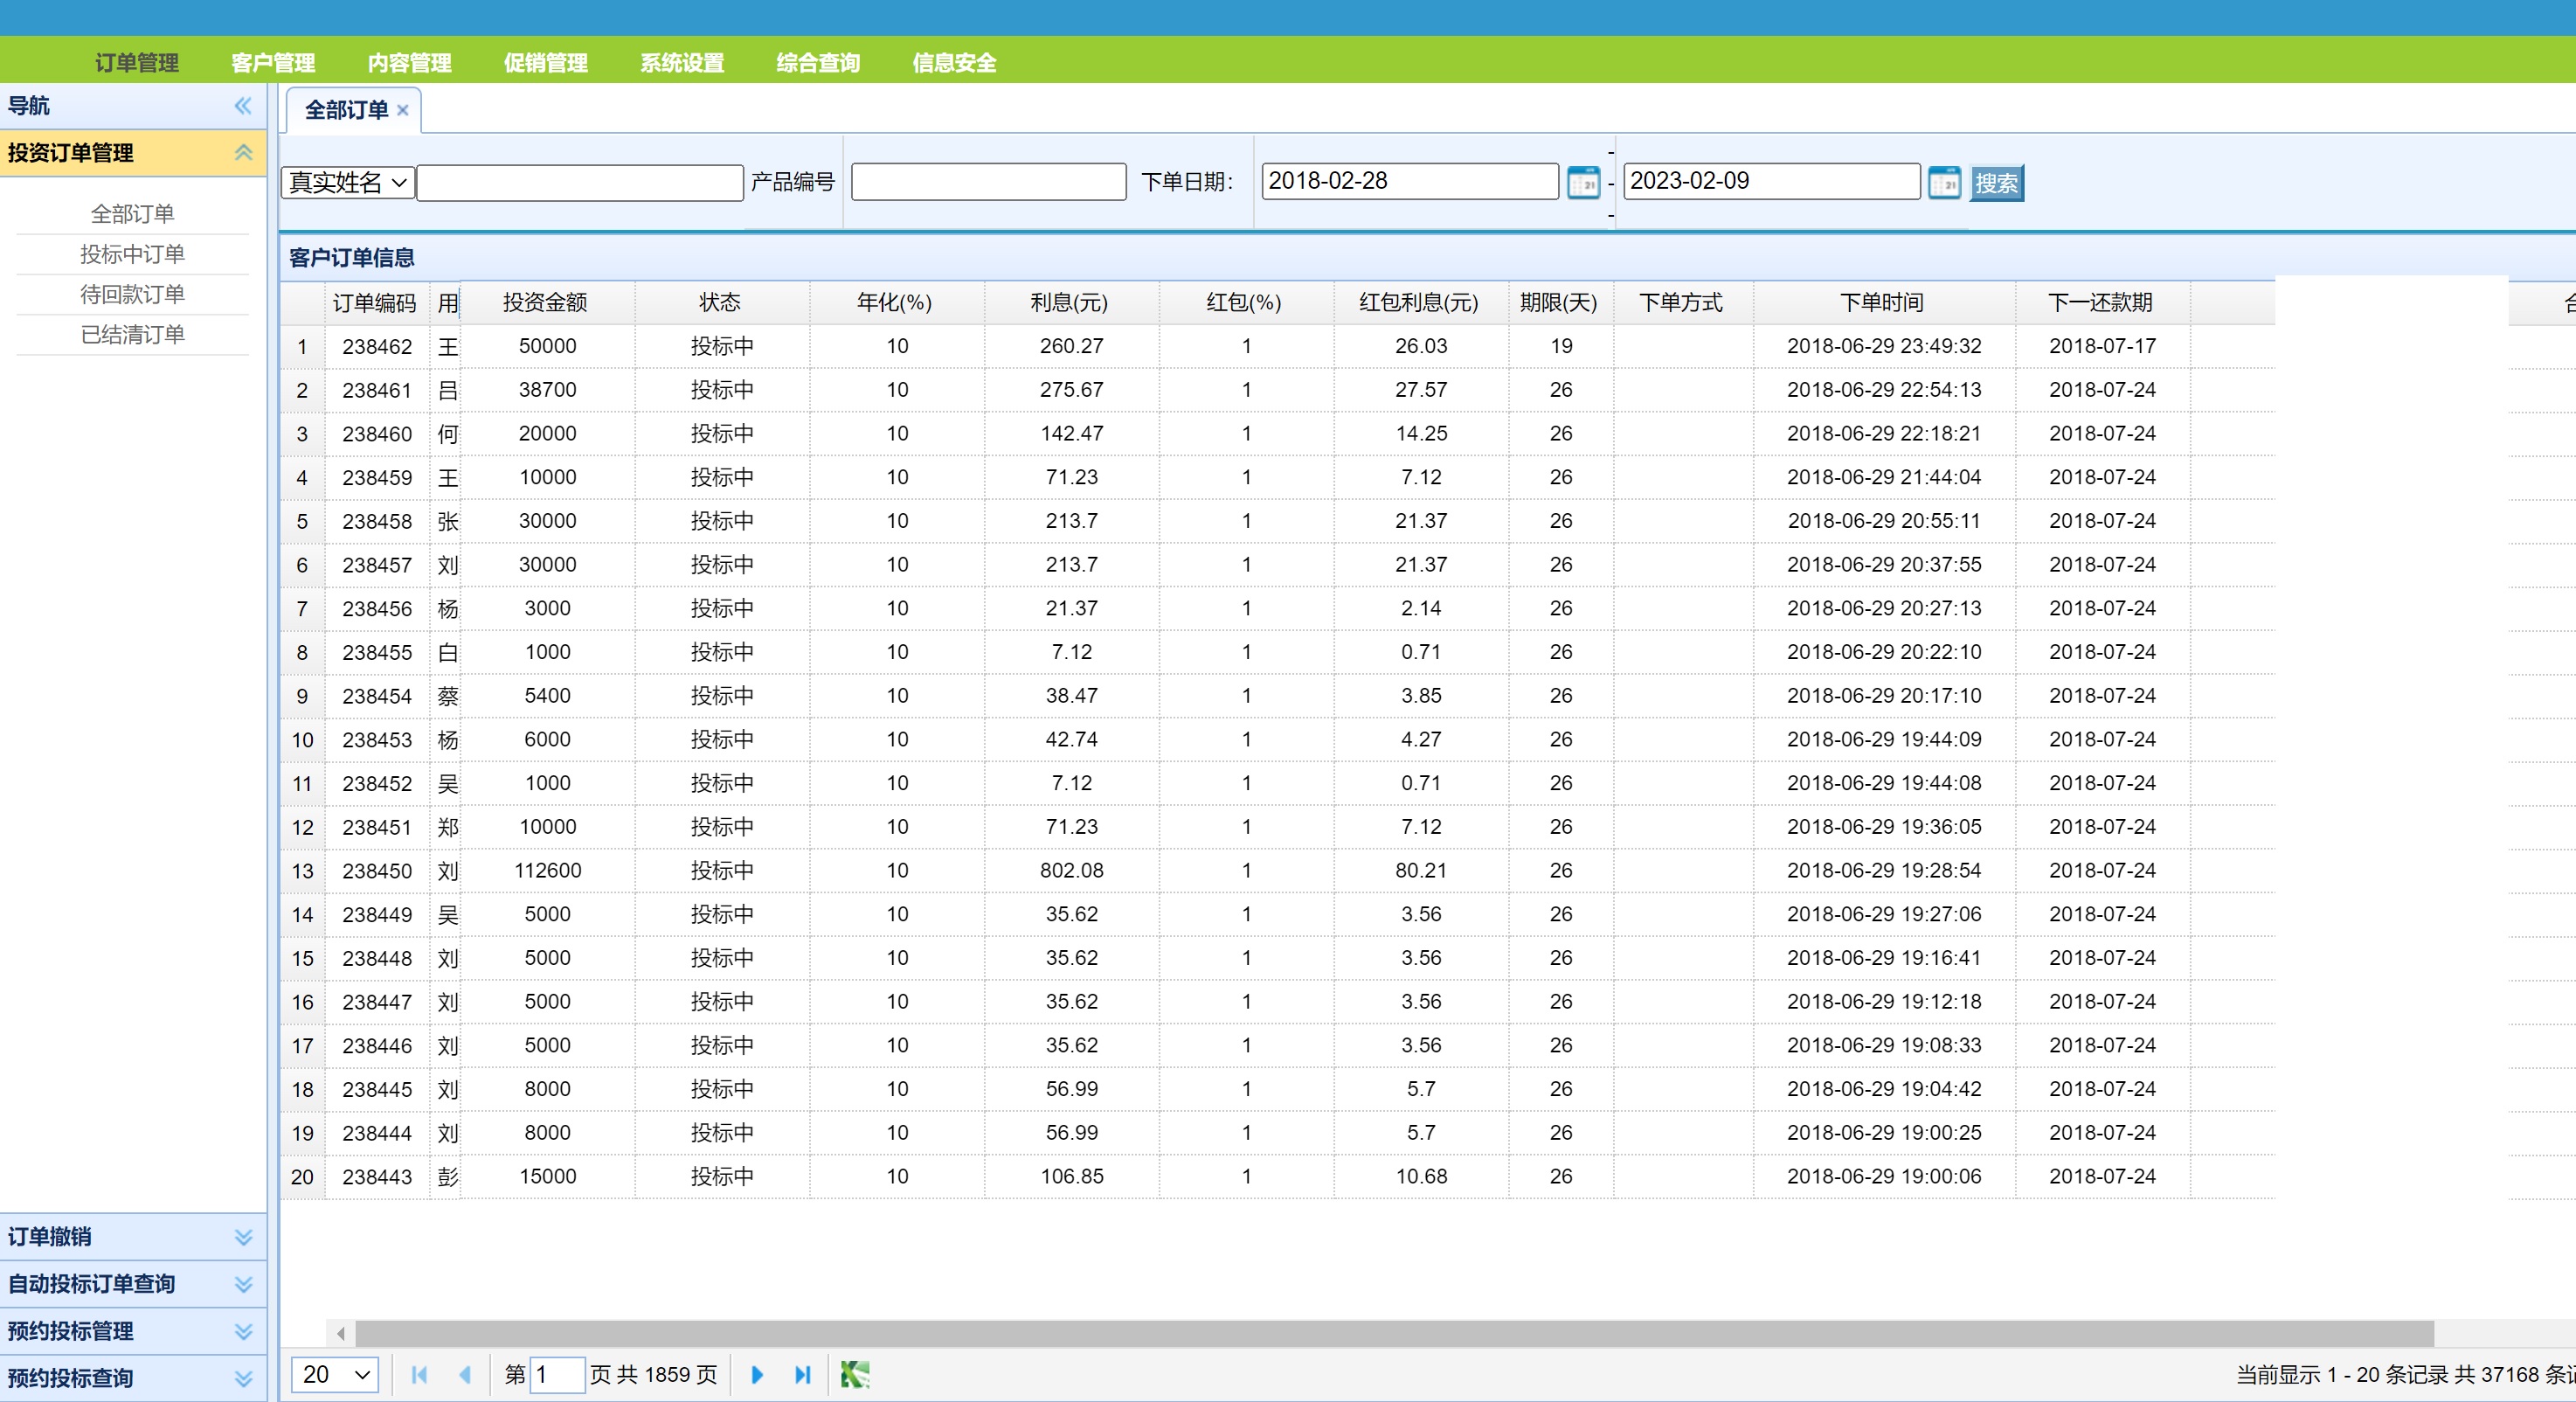Click investment amount 38700 cell
This screenshot has height=1402, width=2576.
click(x=547, y=390)
